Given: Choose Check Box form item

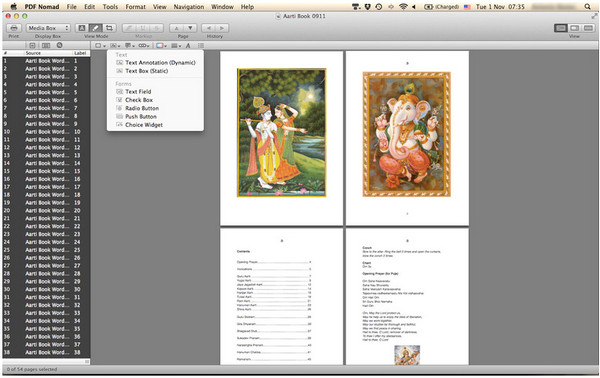Looking at the screenshot, I should click(155, 100).
